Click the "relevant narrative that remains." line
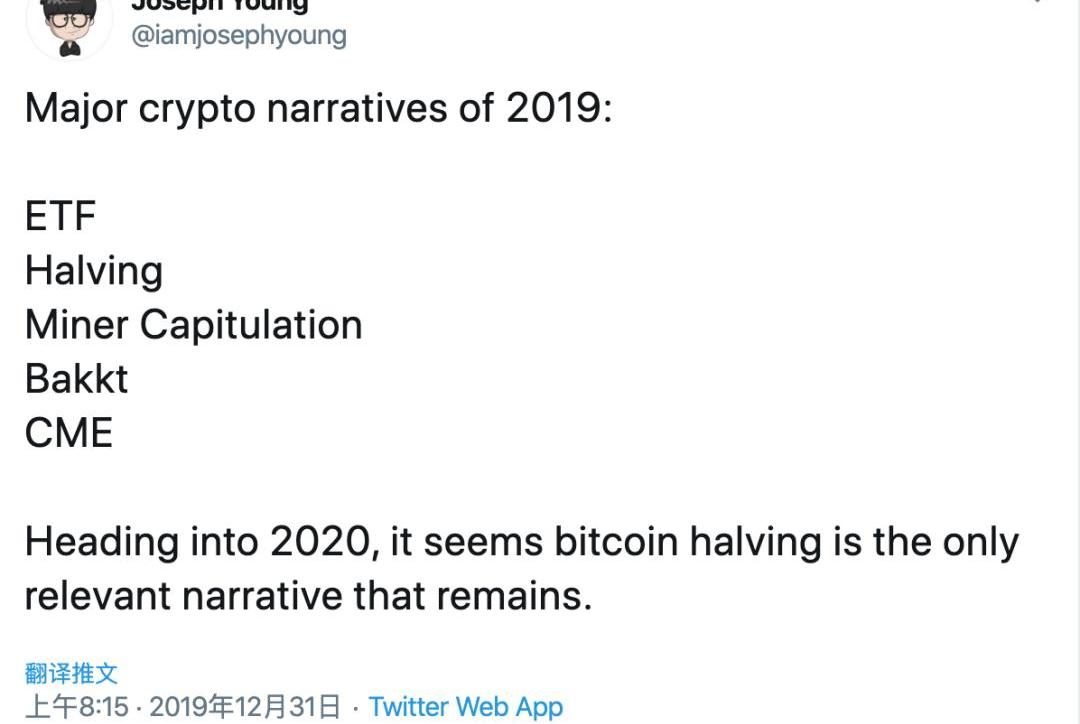The height and width of the screenshot is (724, 1080). coord(308,596)
